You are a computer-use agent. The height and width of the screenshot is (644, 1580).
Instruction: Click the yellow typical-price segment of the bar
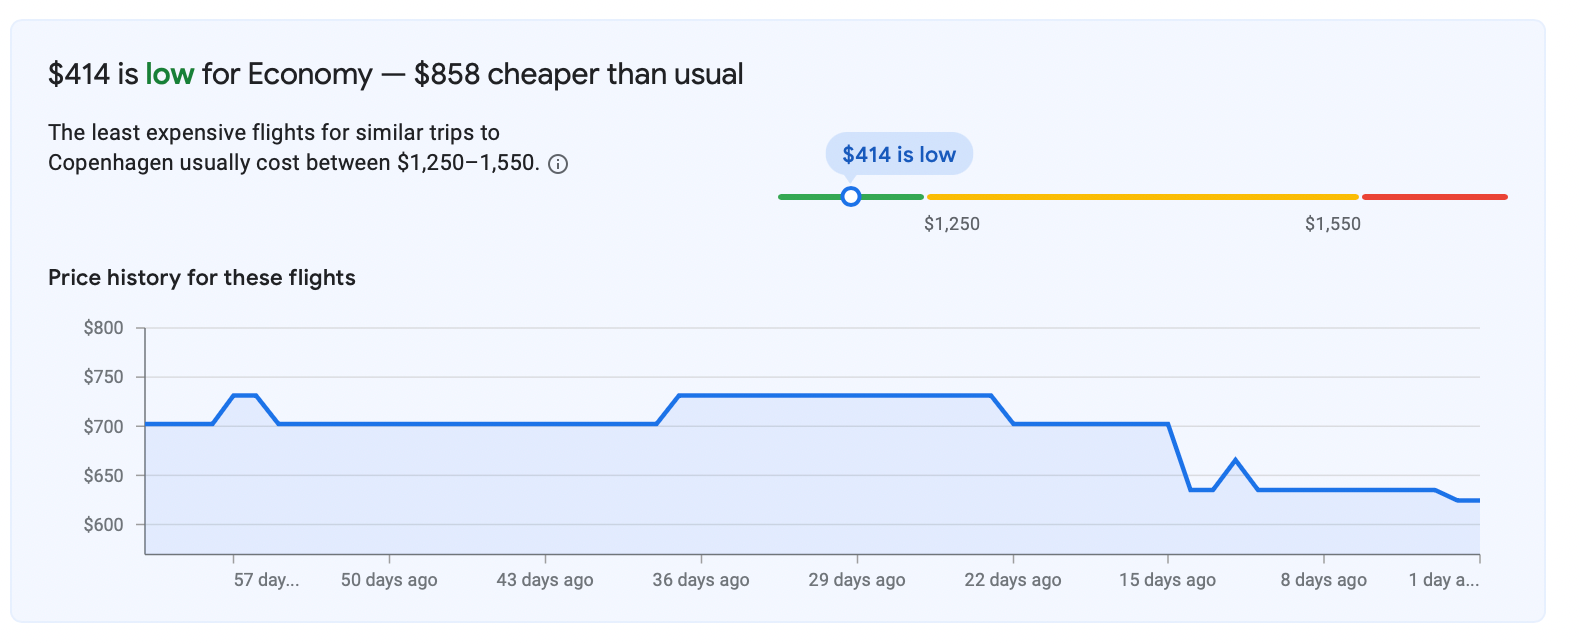(1142, 197)
